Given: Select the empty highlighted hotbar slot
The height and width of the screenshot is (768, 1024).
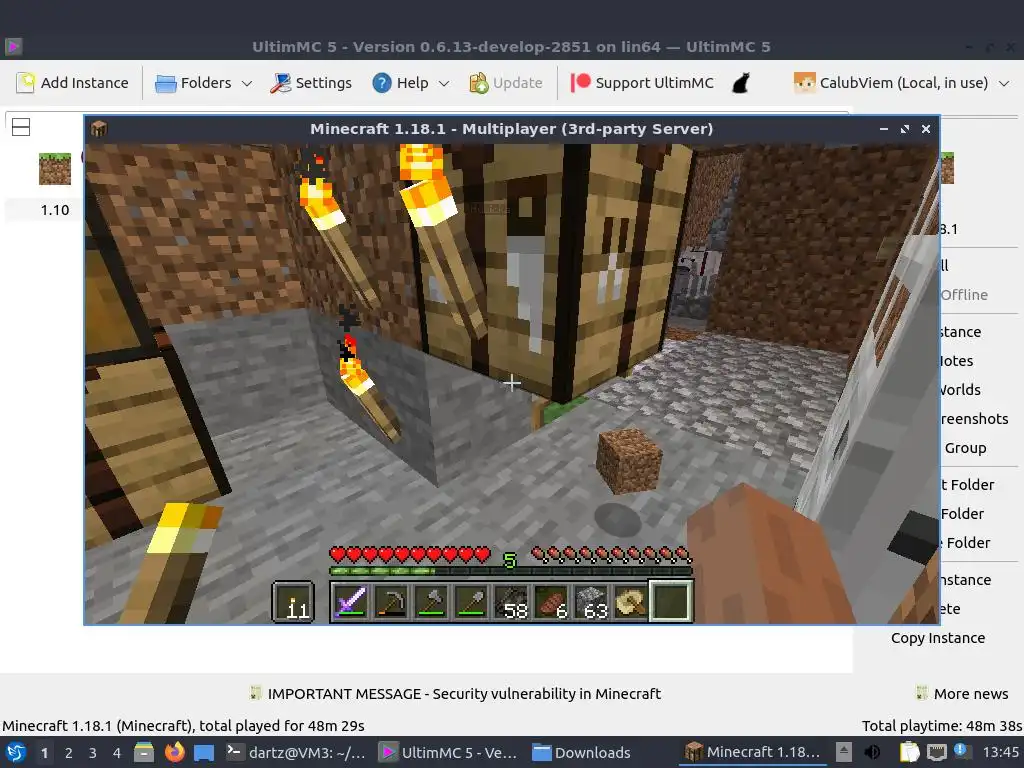Looking at the screenshot, I should click(671, 601).
